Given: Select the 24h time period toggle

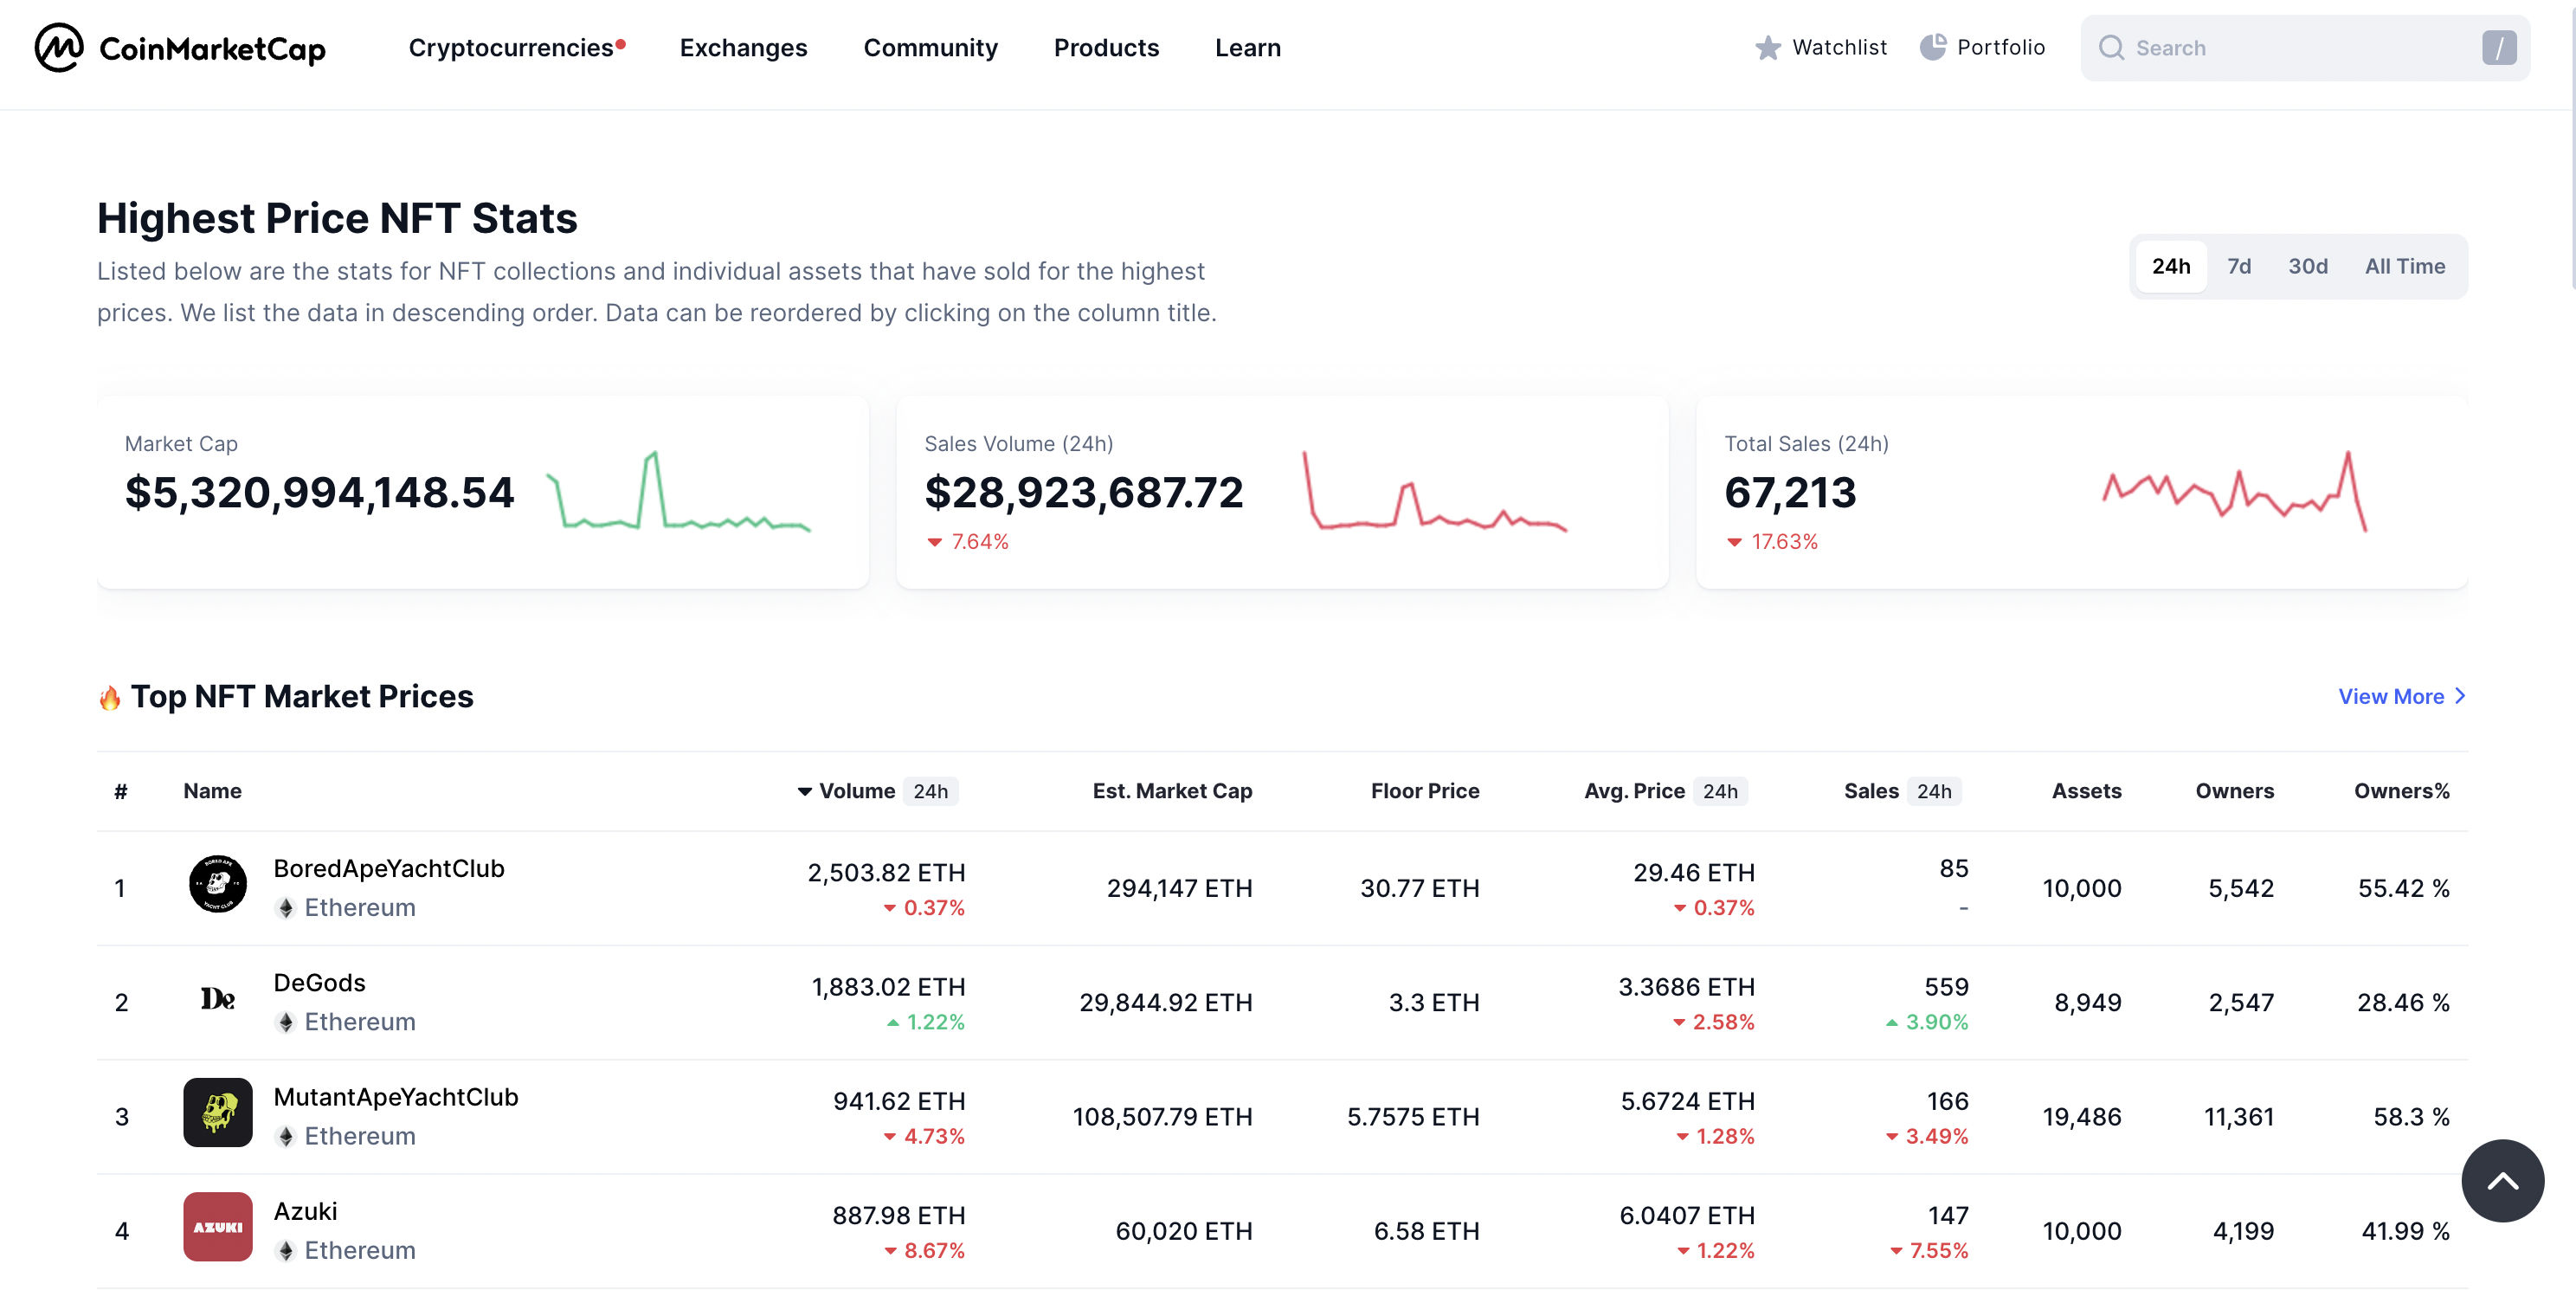Looking at the screenshot, I should tap(2172, 265).
